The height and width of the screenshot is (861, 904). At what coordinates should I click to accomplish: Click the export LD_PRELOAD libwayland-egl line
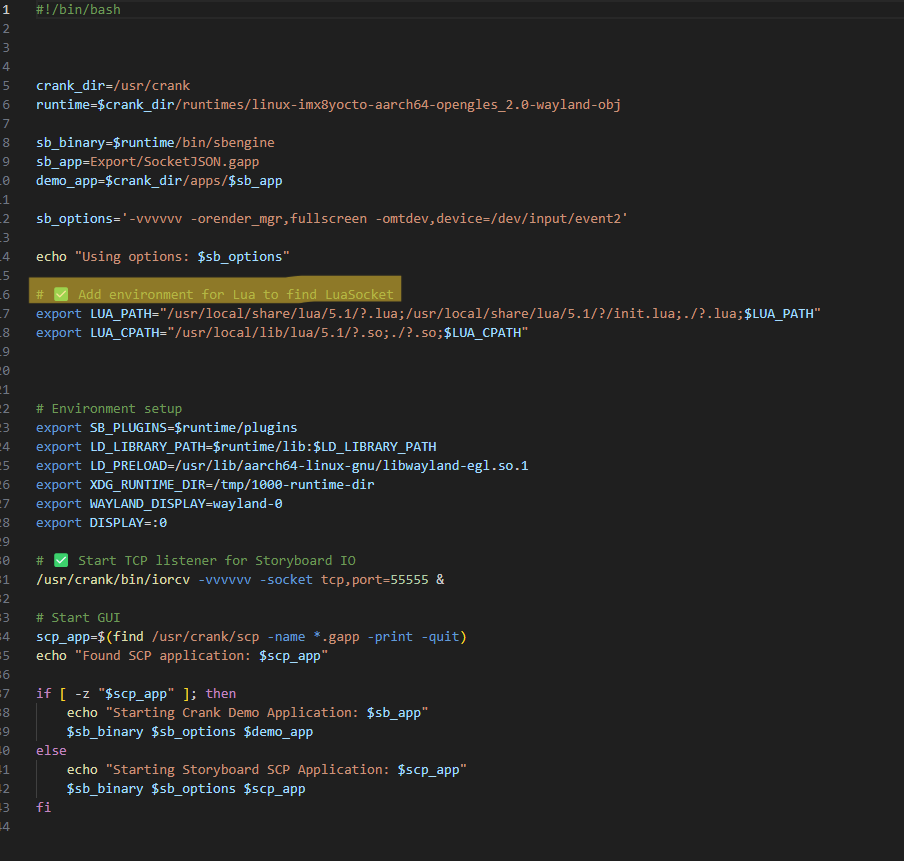click(282, 467)
